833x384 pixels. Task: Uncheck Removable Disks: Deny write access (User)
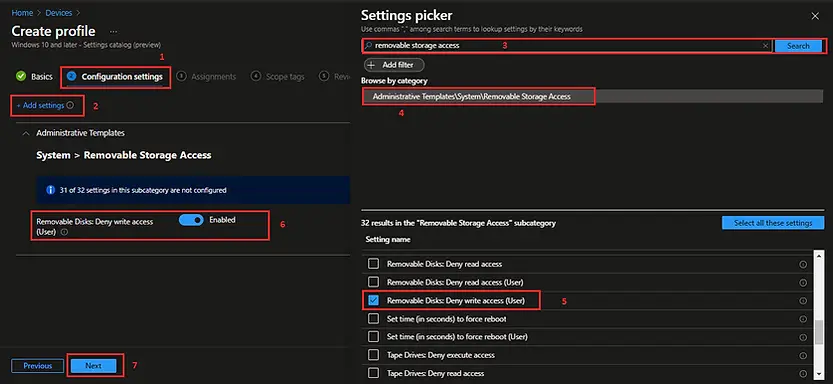coord(373,301)
